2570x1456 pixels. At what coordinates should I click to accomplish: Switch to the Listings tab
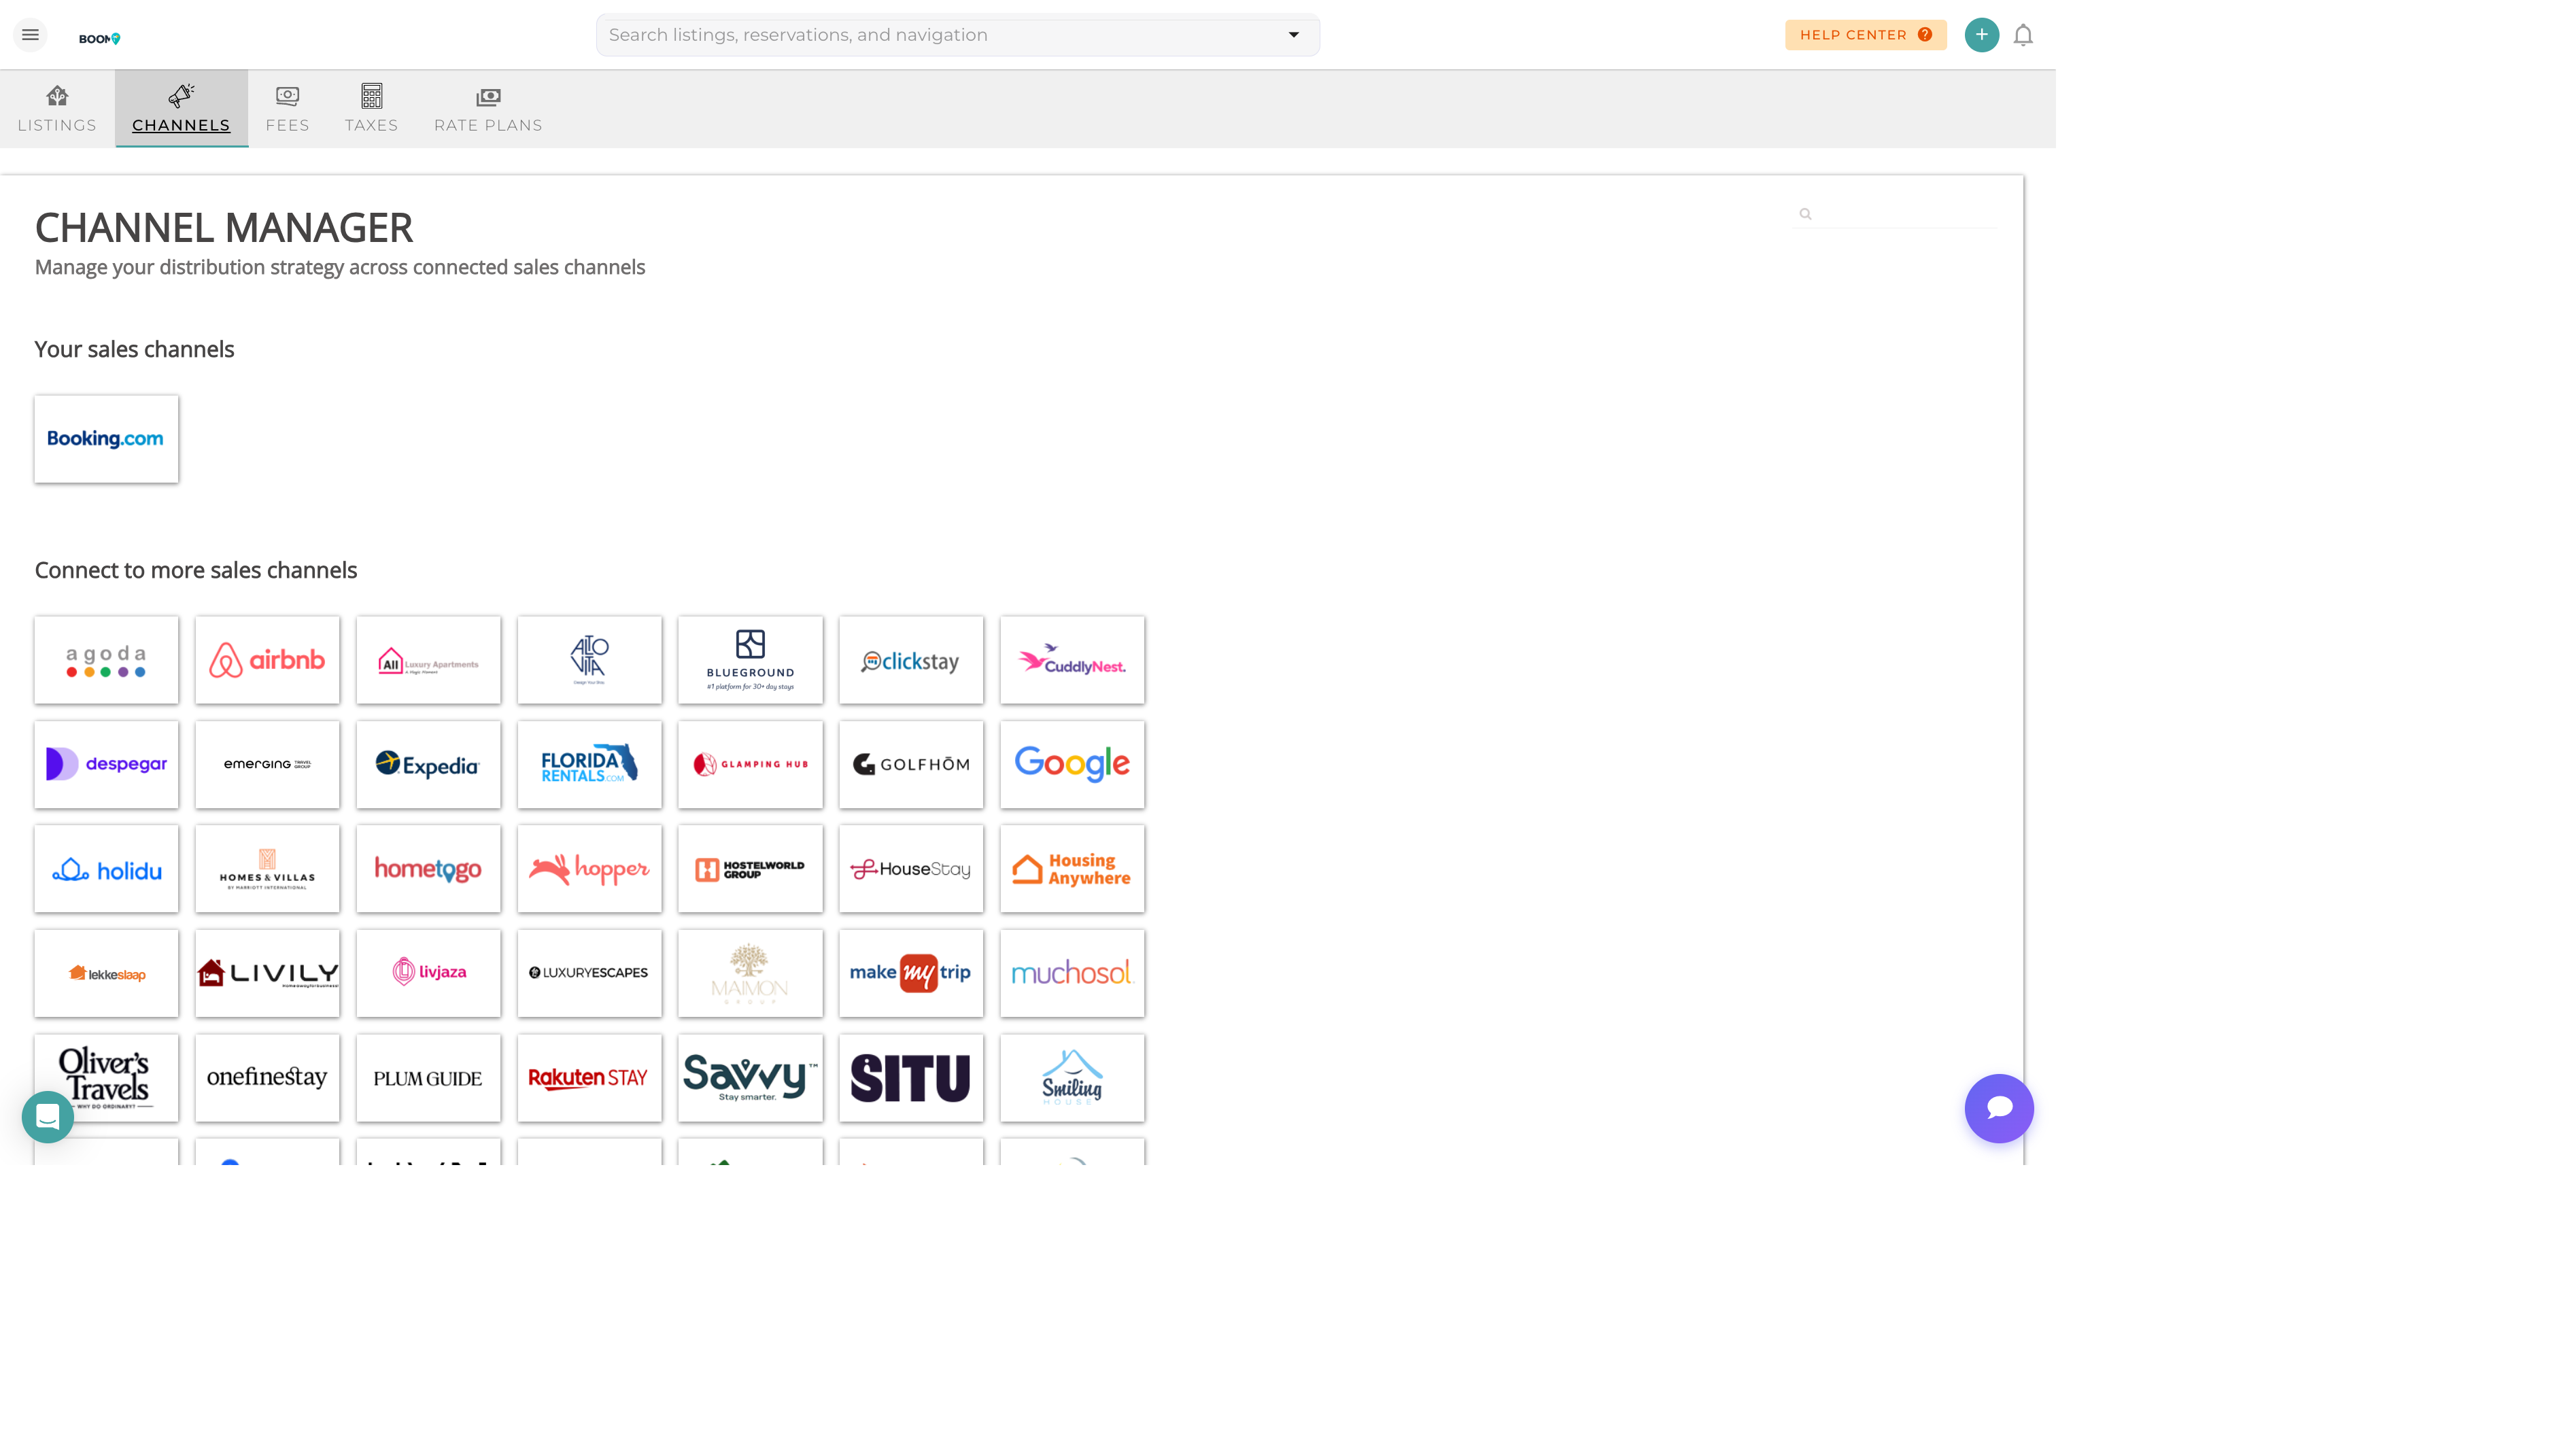point(57,108)
